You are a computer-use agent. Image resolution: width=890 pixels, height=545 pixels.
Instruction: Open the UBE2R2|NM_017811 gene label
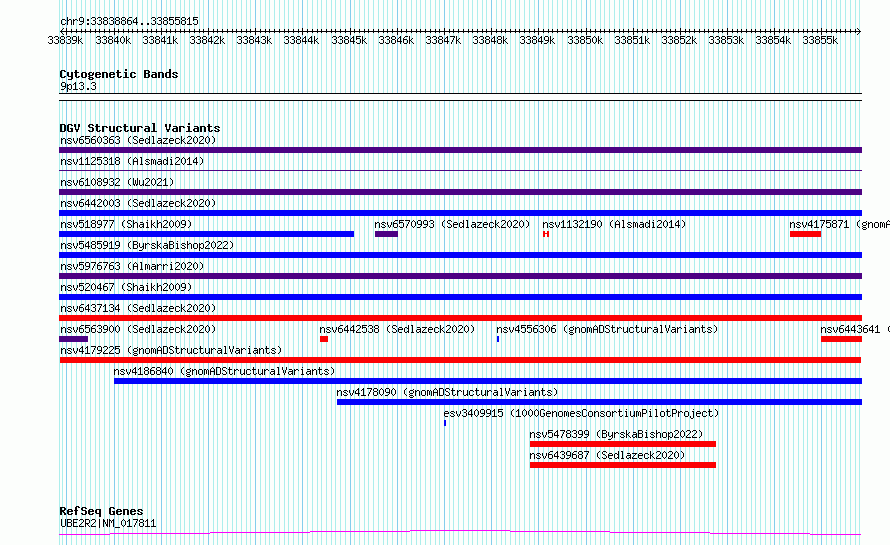click(108, 523)
